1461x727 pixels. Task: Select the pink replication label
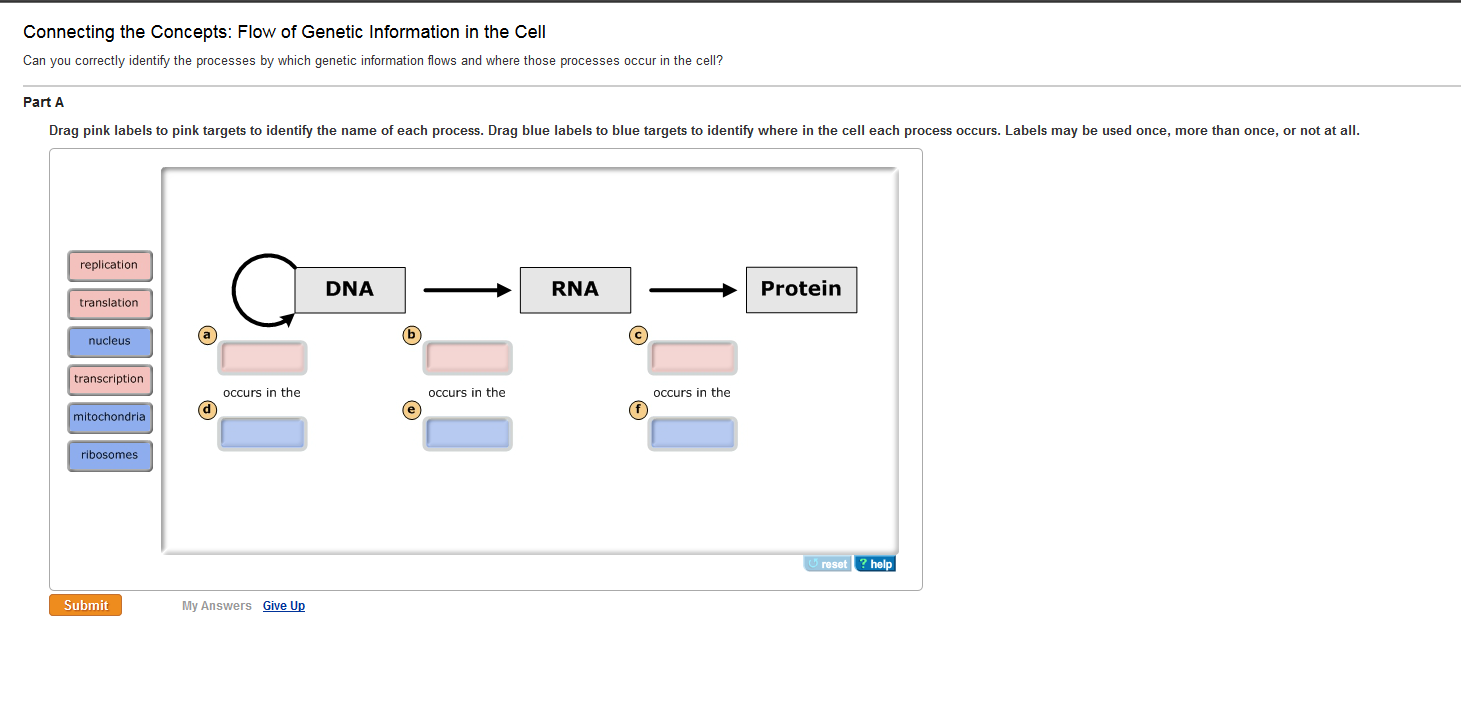[110, 265]
